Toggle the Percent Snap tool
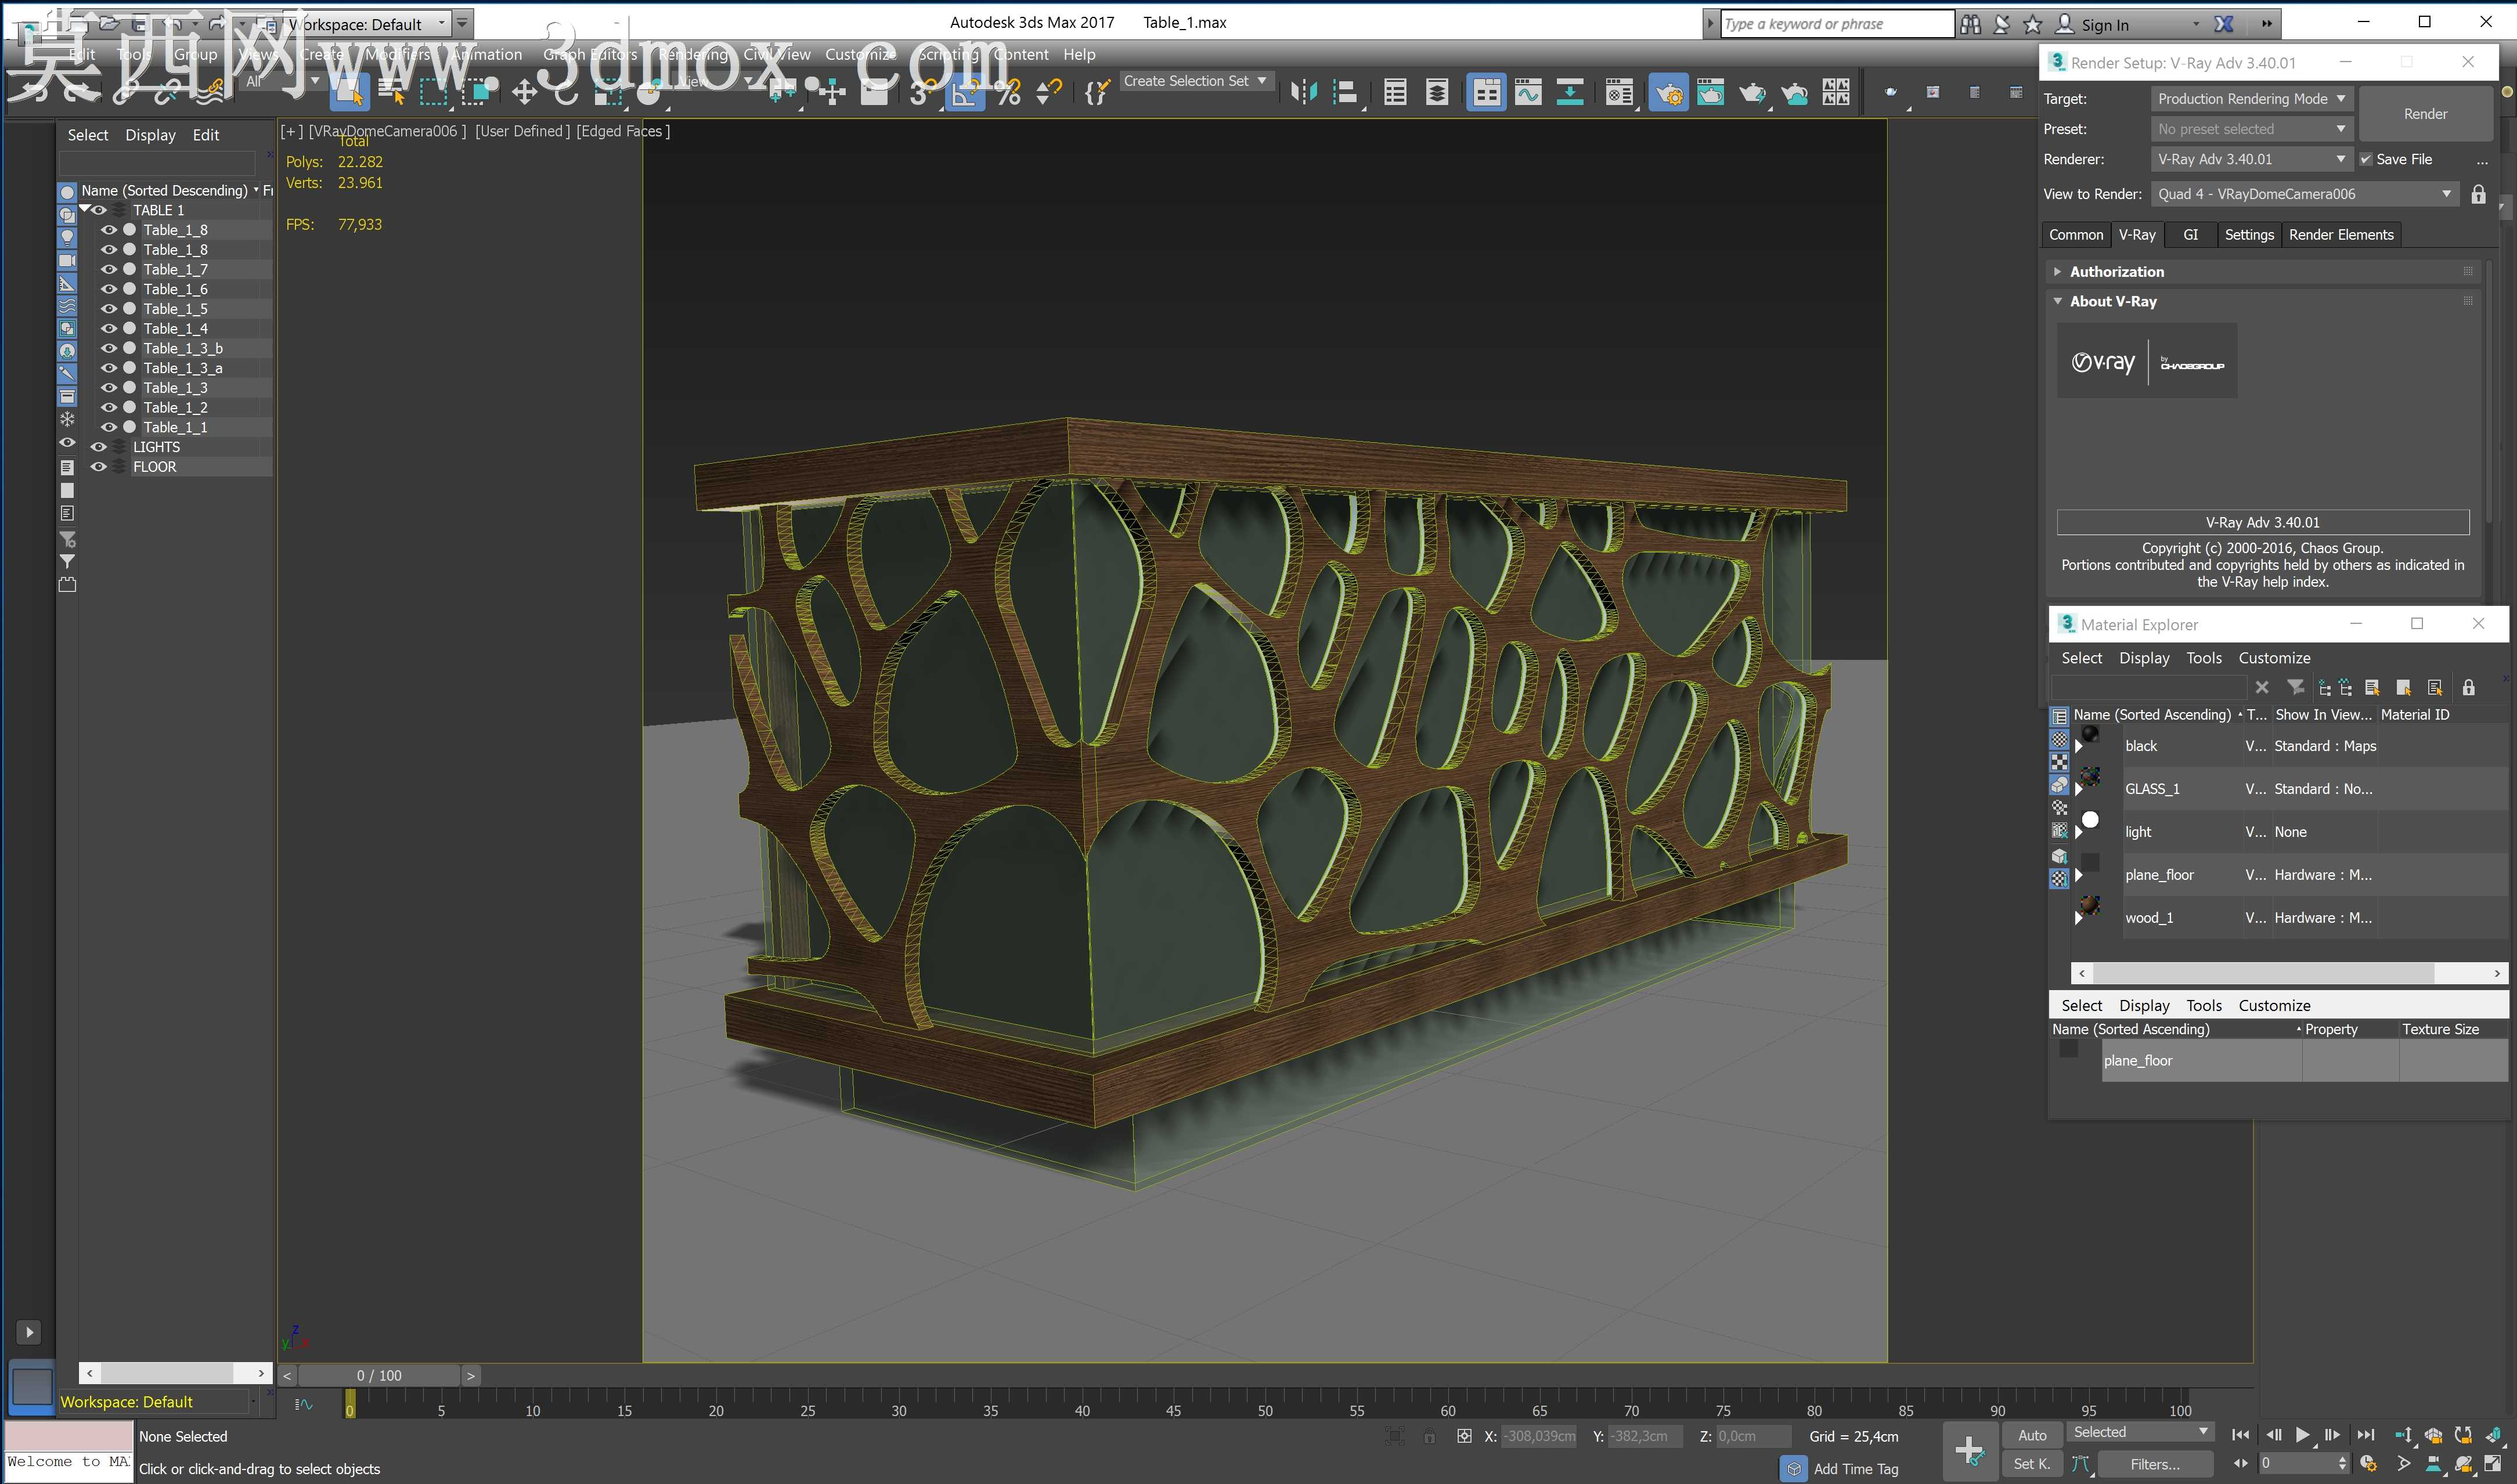Image resolution: width=2517 pixels, height=1484 pixels. coord(1007,93)
